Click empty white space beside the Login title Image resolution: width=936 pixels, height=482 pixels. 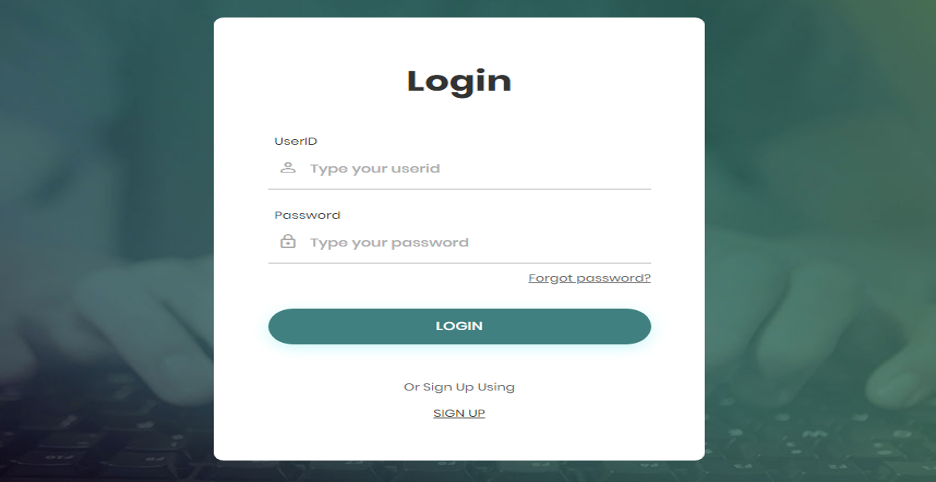pyautogui.click(x=597, y=81)
